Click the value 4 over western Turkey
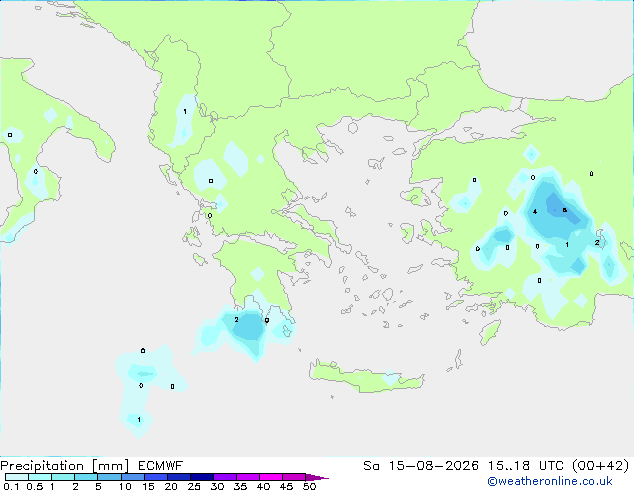634x490 pixels. click(x=535, y=212)
